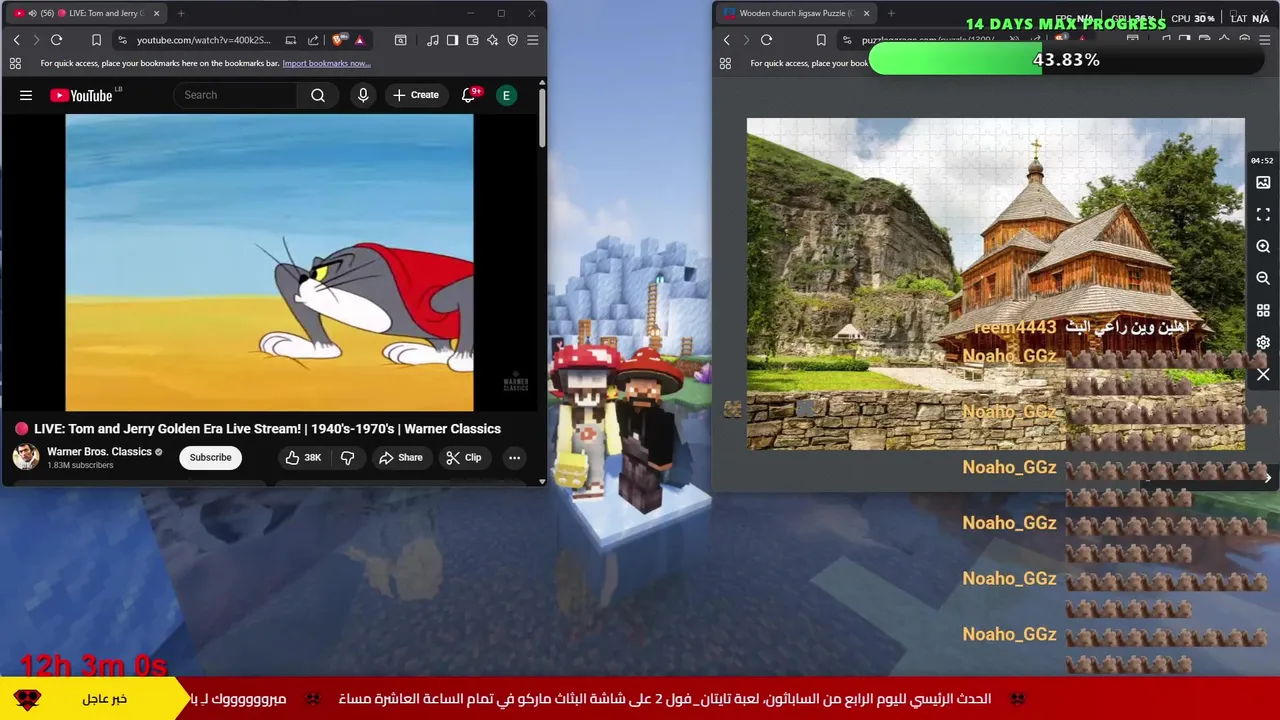
Task: Go back in the puzzle browser window
Action: (726, 40)
